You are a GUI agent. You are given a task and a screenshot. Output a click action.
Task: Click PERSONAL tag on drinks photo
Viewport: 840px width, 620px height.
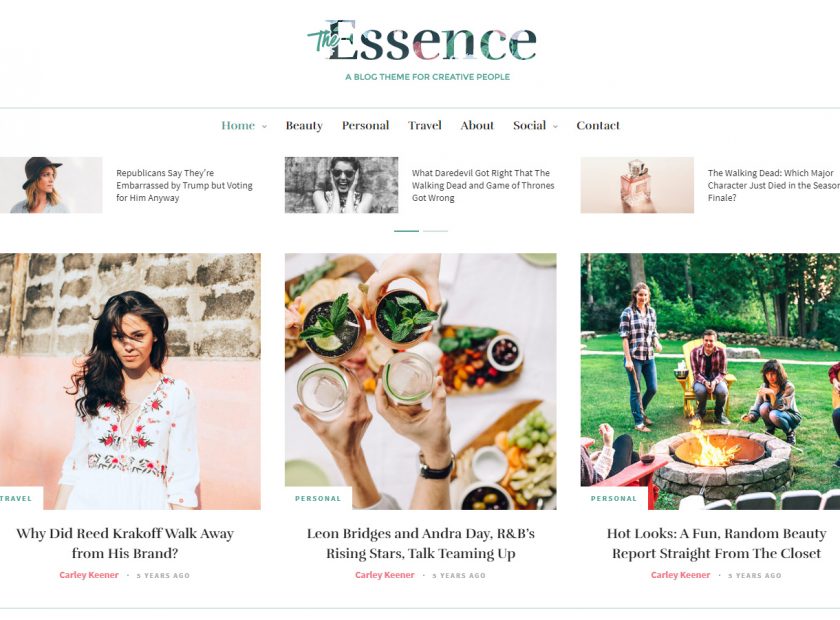[318, 498]
